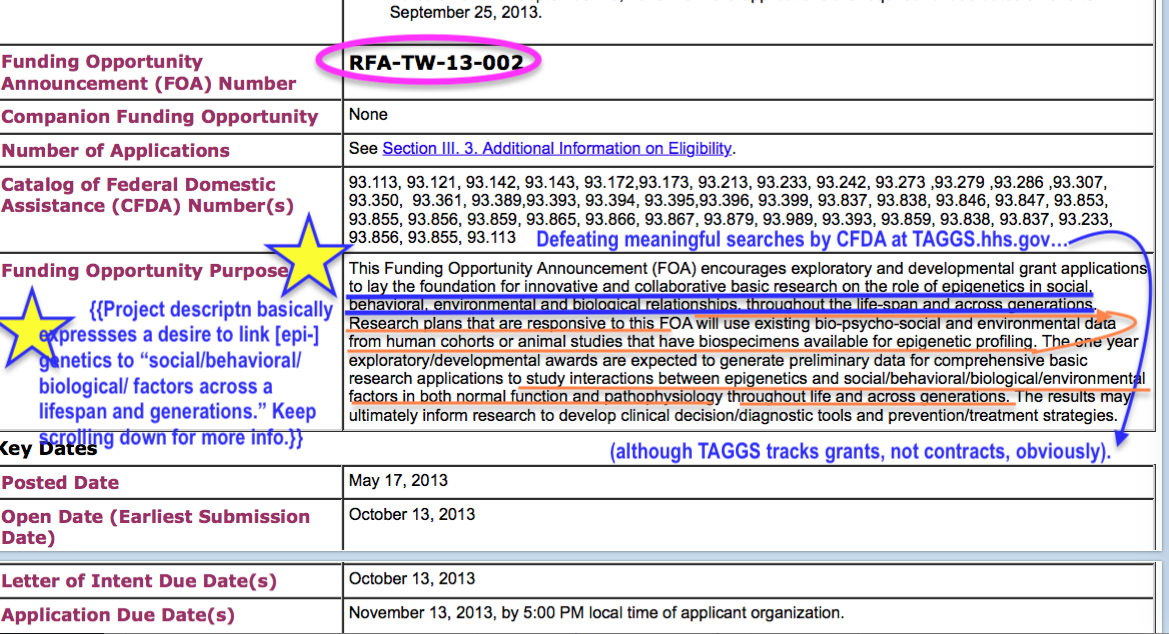Click the Letter of Intent Due Date(s) label
Screen dimensions: 1169x634
click(139, 581)
